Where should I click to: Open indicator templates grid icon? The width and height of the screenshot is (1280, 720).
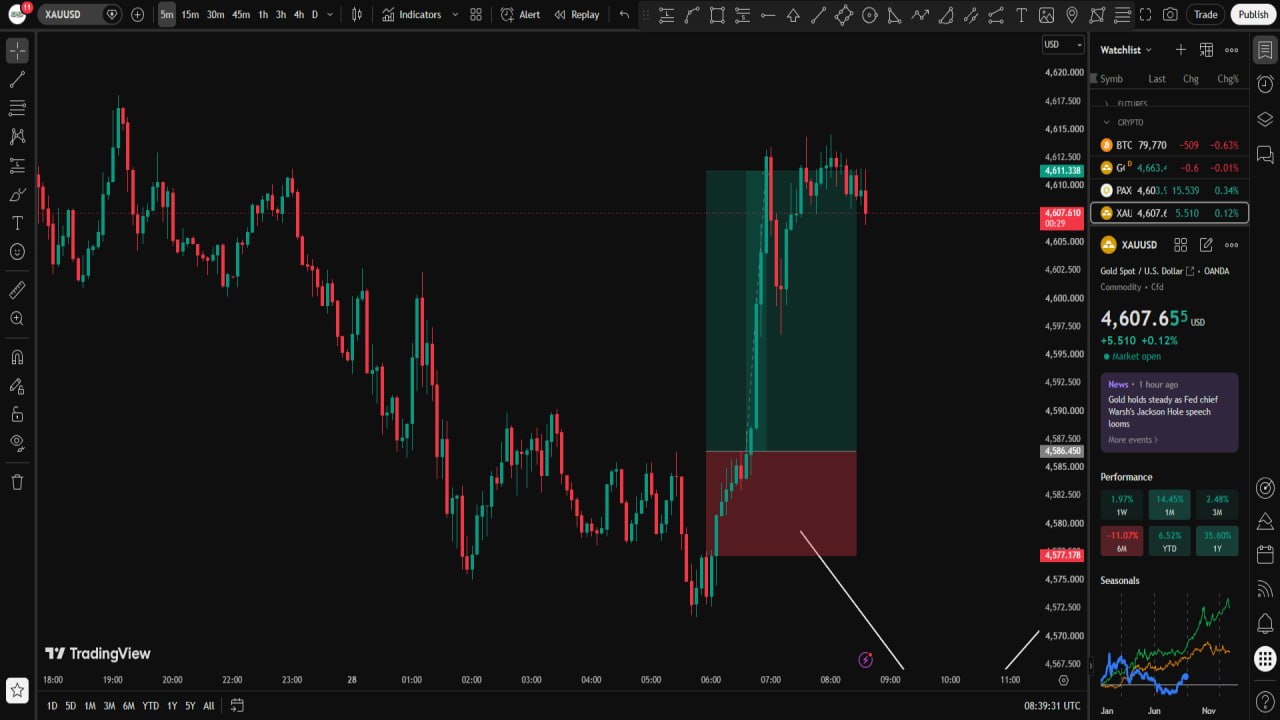[x=476, y=15]
